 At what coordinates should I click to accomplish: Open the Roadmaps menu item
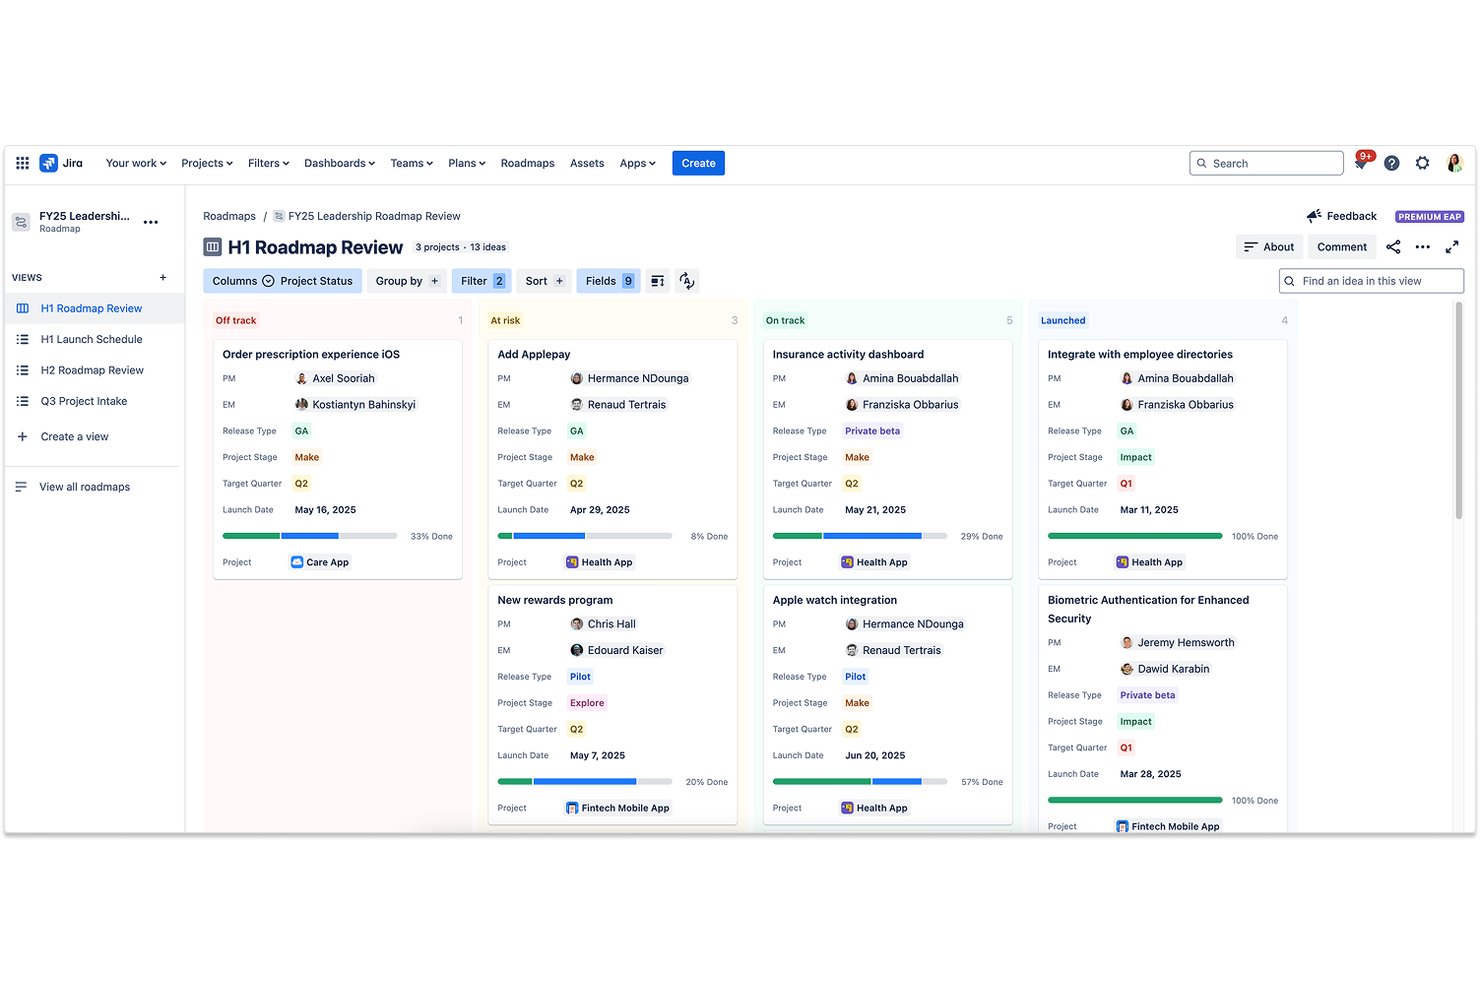pos(527,163)
